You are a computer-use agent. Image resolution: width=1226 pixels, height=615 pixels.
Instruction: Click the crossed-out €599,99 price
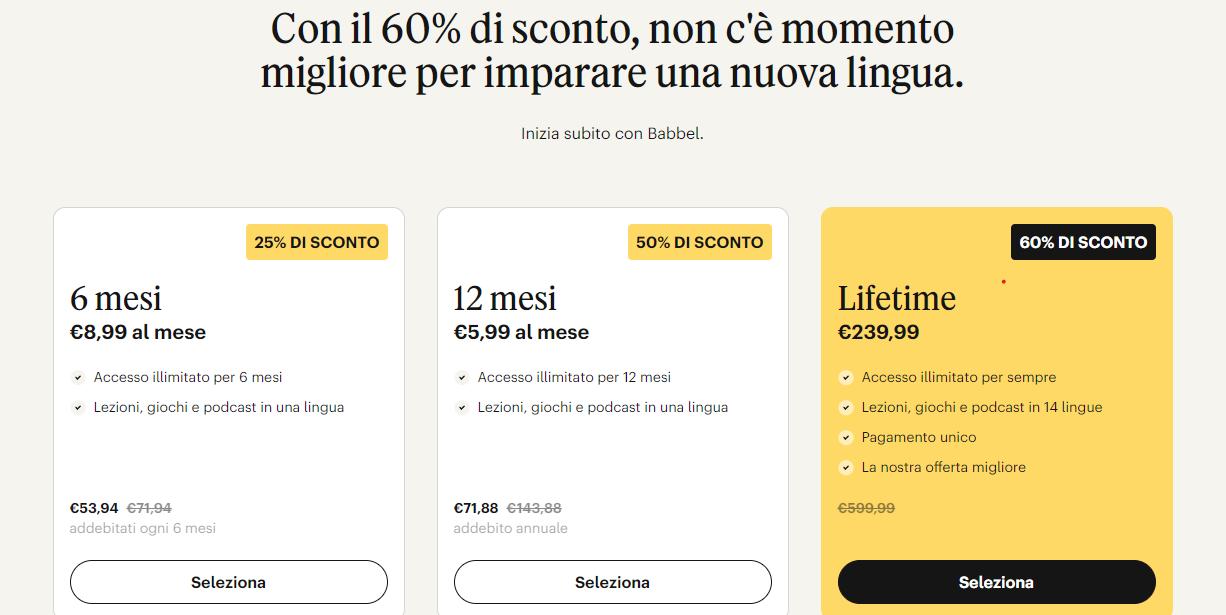coord(866,508)
